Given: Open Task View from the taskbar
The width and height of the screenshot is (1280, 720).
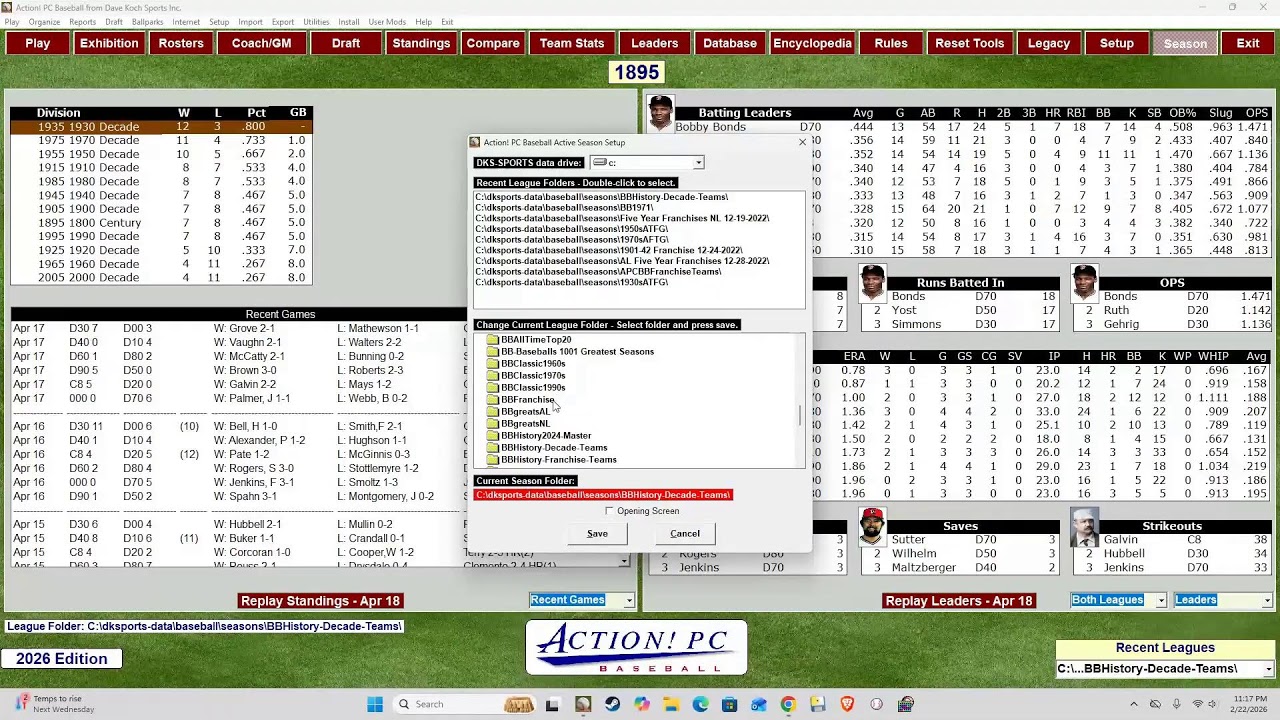Looking at the screenshot, I should pos(552,704).
